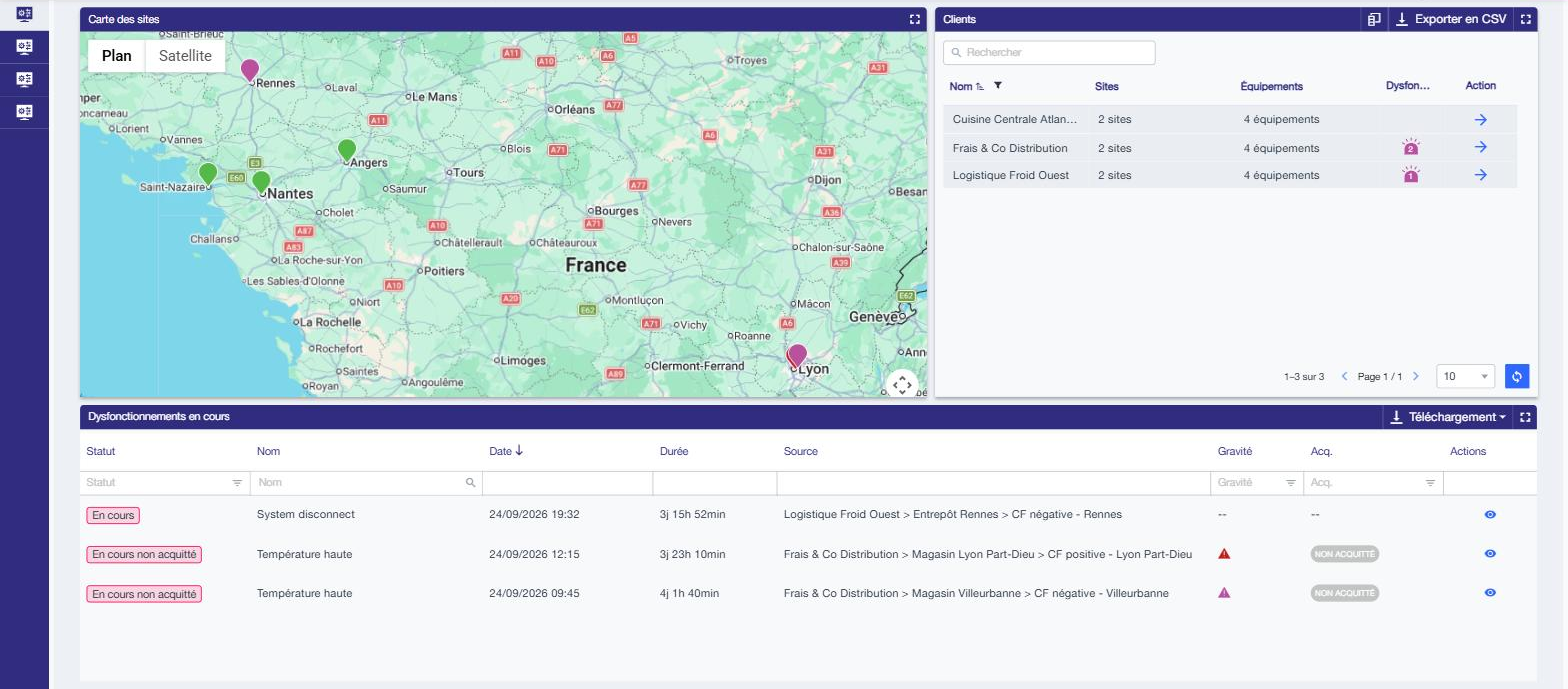This screenshot has height=689, width=1568.
Task: Click the Sites column header
Action: pos(1107,86)
